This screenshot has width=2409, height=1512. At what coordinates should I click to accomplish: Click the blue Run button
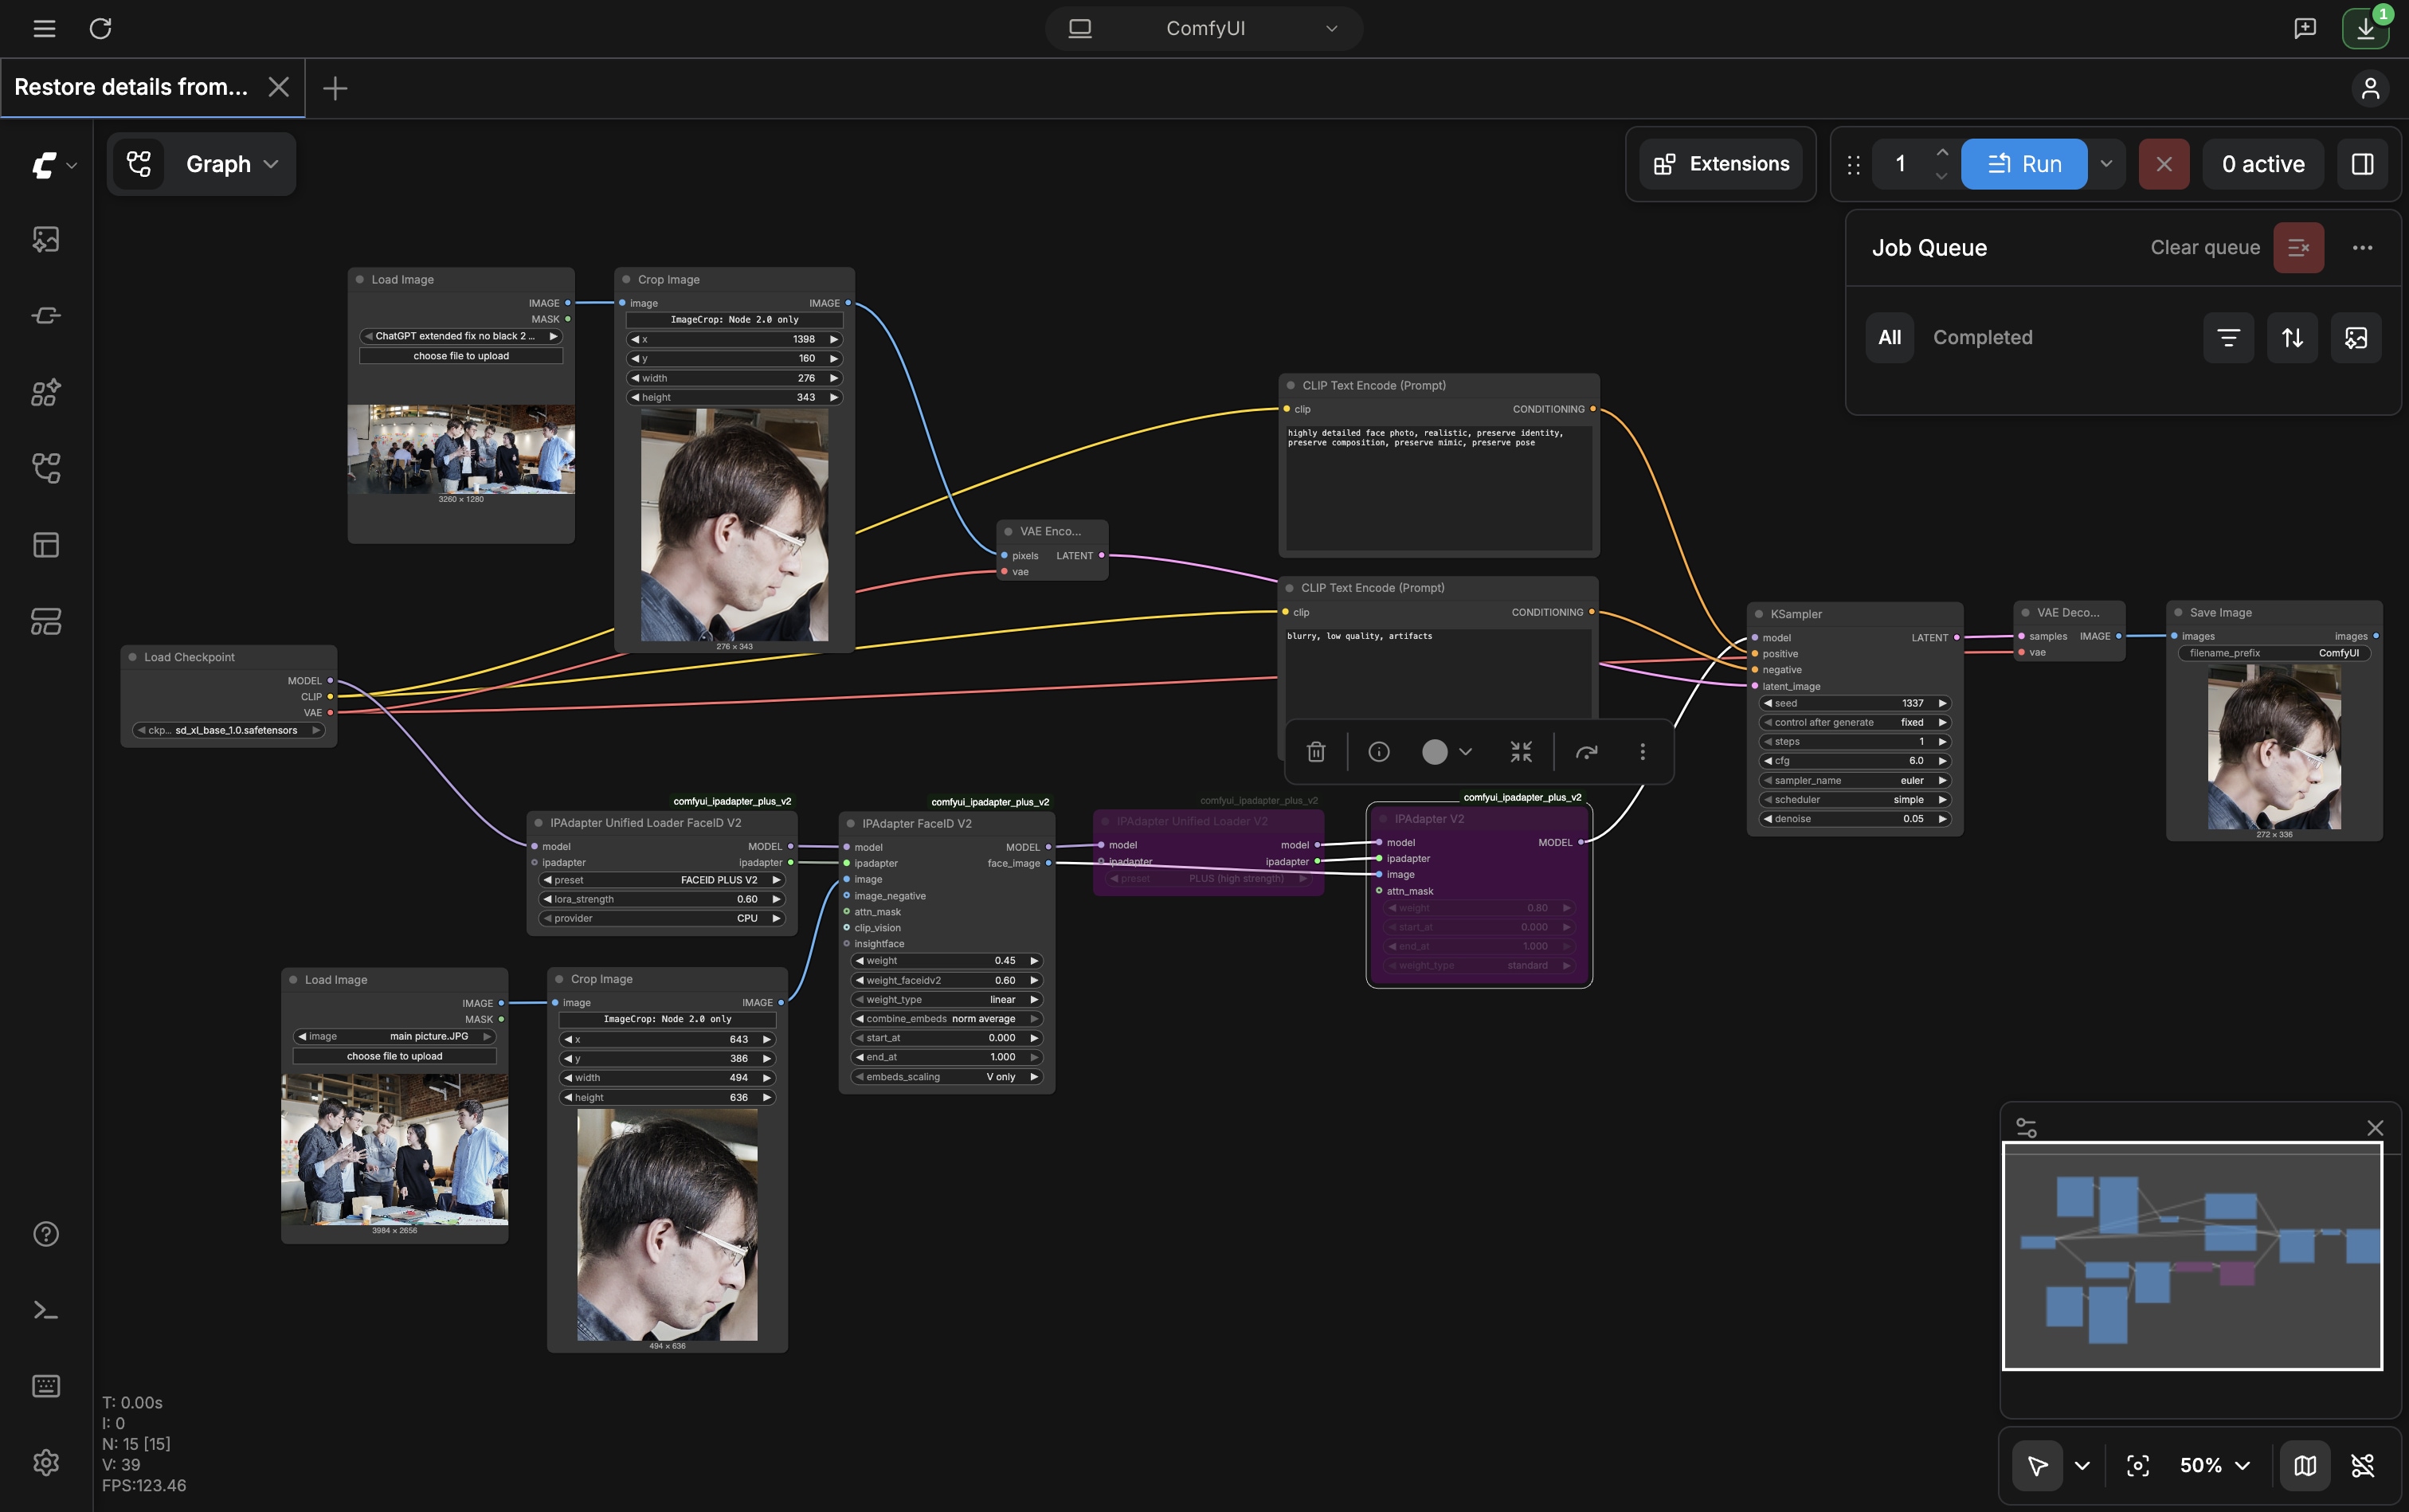click(x=2024, y=164)
